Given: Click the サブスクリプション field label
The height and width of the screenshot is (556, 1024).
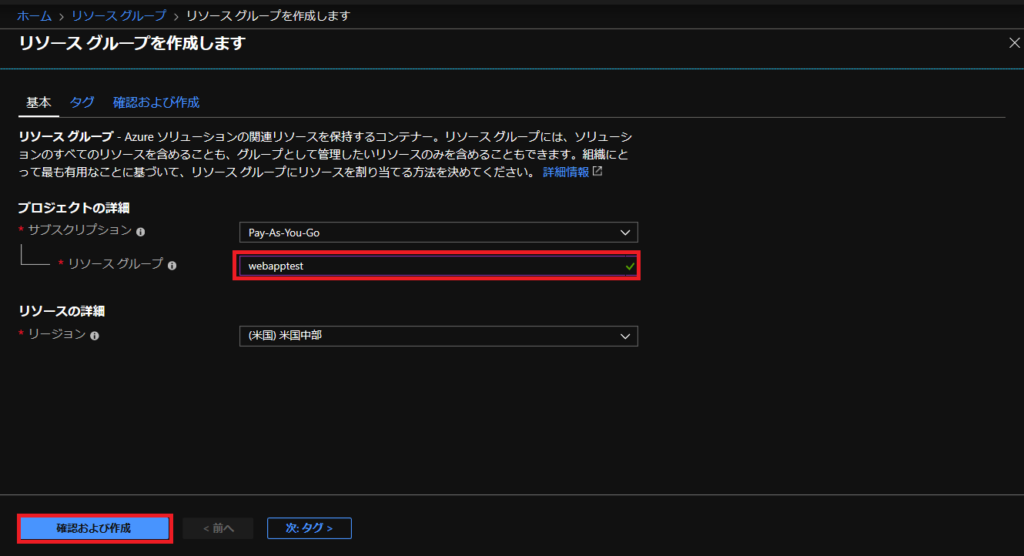Looking at the screenshot, I should pos(80,230).
